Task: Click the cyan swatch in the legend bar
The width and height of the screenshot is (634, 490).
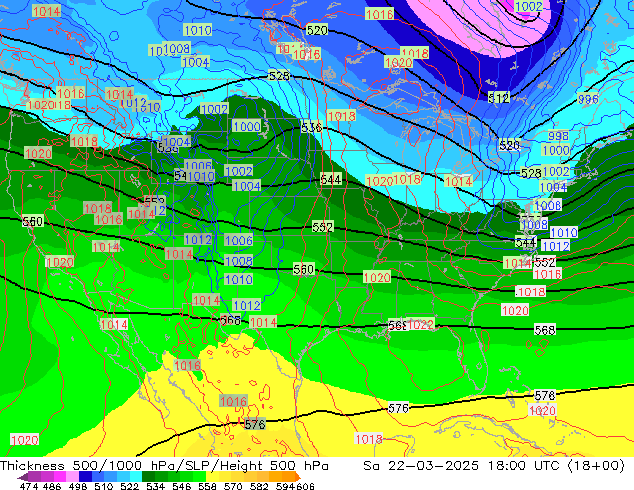Action: [136, 477]
